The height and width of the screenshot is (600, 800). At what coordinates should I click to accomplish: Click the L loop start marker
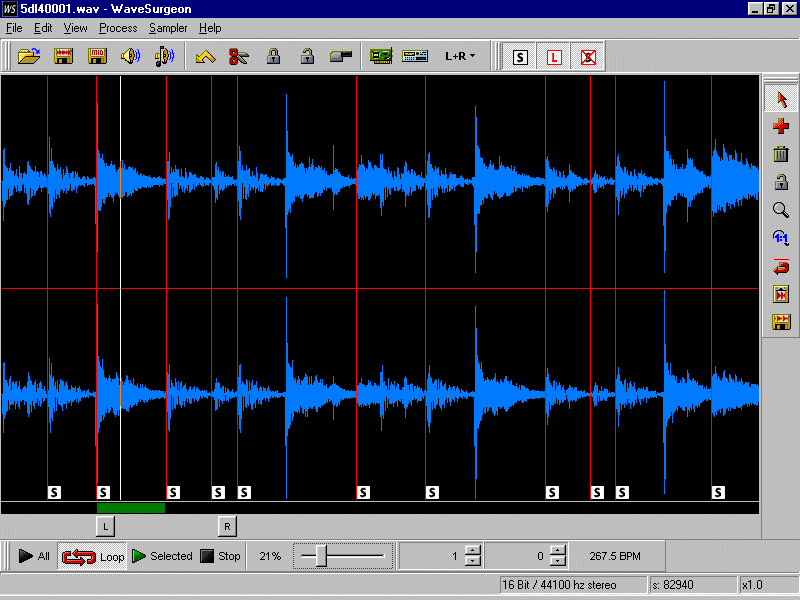click(x=106, y=527)
